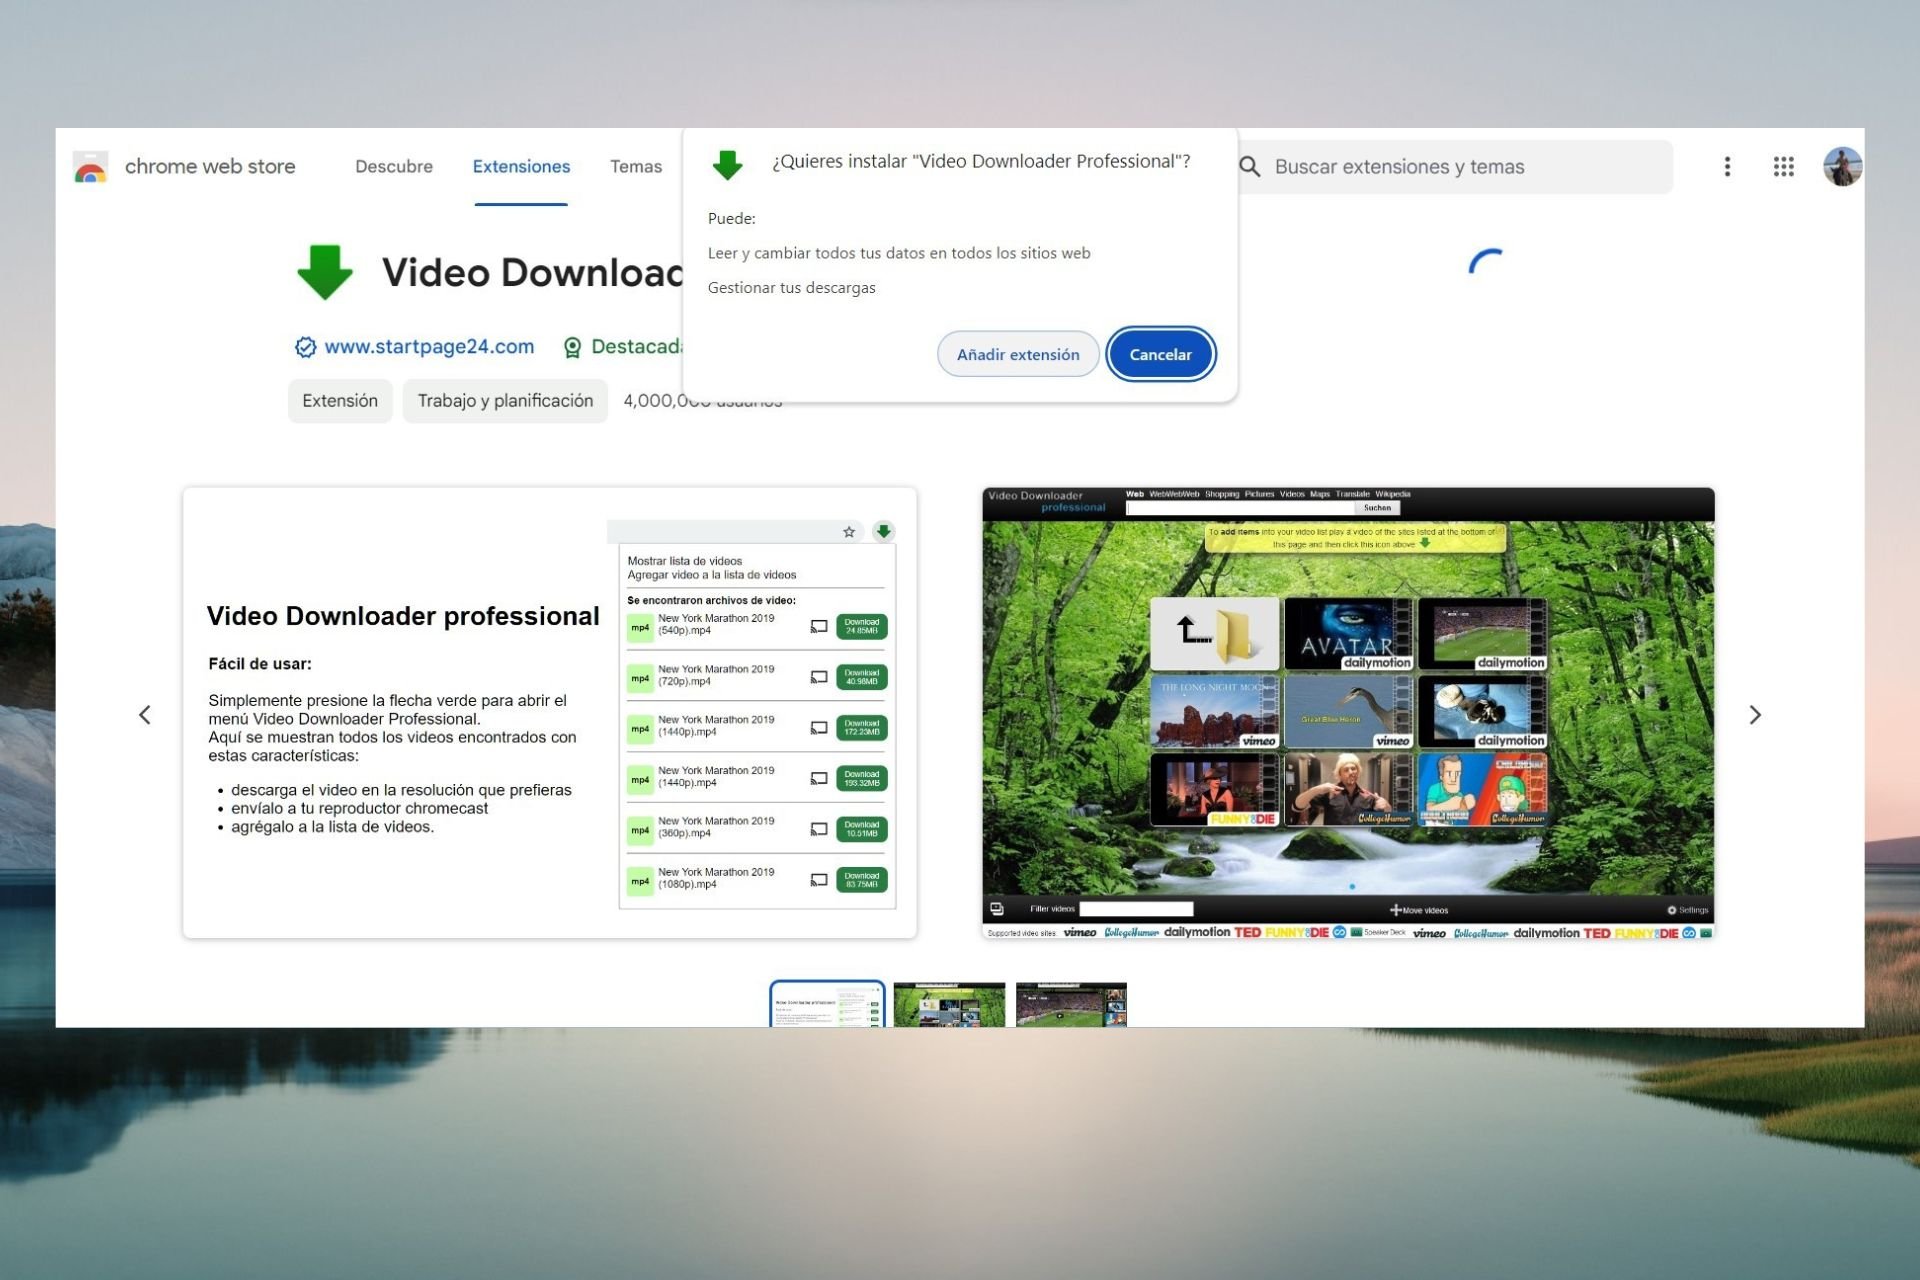The height and width of the screenshot is (1280, 1920).
Task: Click Añadir extensión button in dialog
Action: coord(1018,354)
